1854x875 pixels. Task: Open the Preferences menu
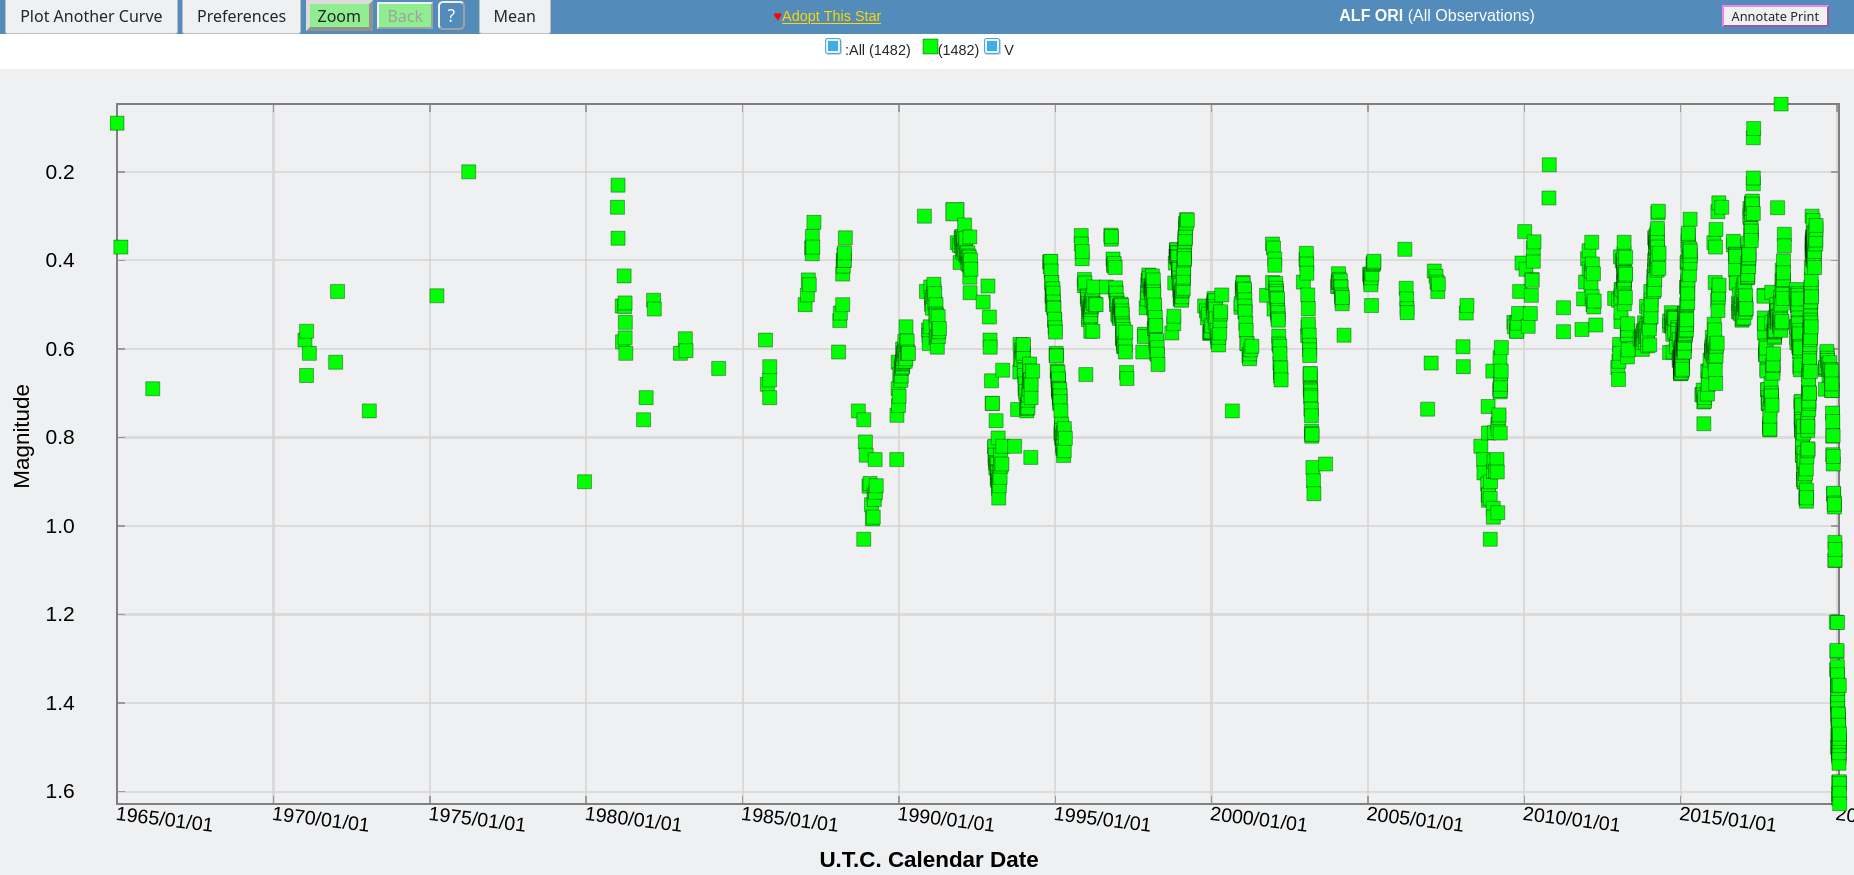241,16
